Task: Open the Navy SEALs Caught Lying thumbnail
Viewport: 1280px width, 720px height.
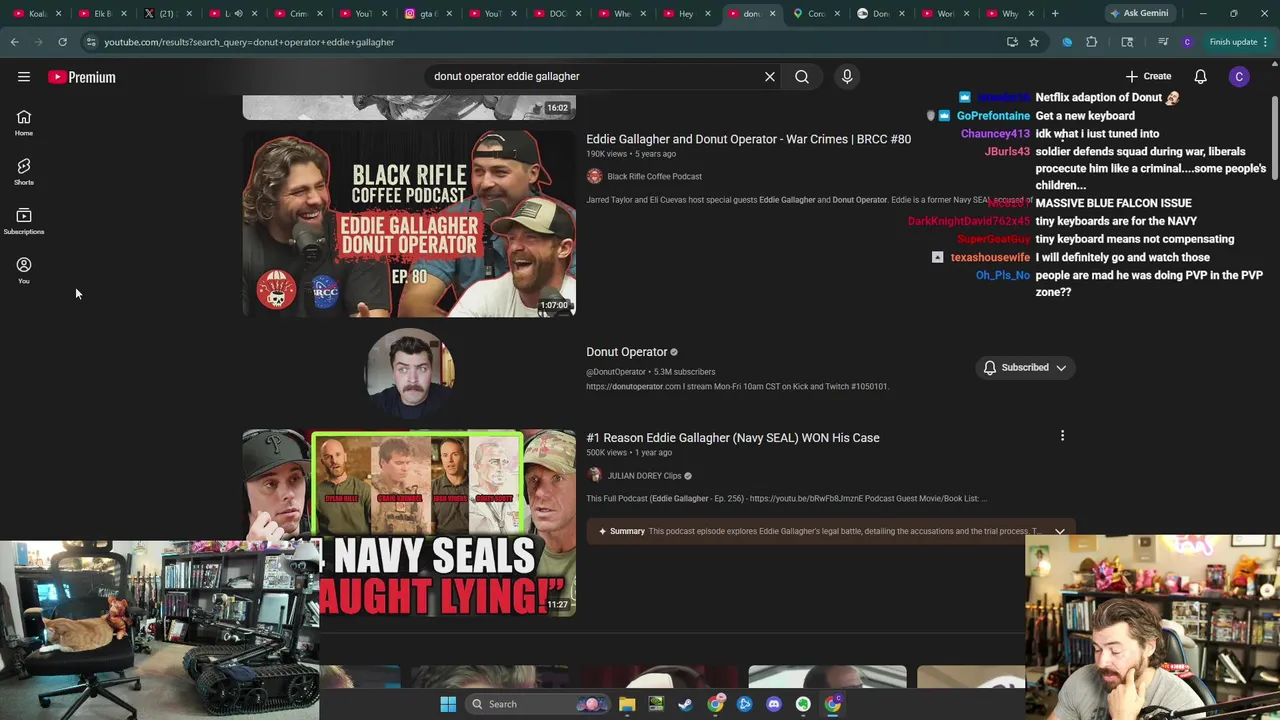Action: coord(409,523)
